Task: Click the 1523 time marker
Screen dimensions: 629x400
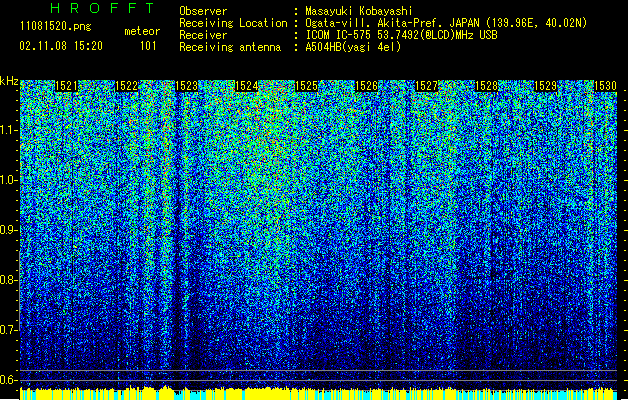Action: pos(187,86)
